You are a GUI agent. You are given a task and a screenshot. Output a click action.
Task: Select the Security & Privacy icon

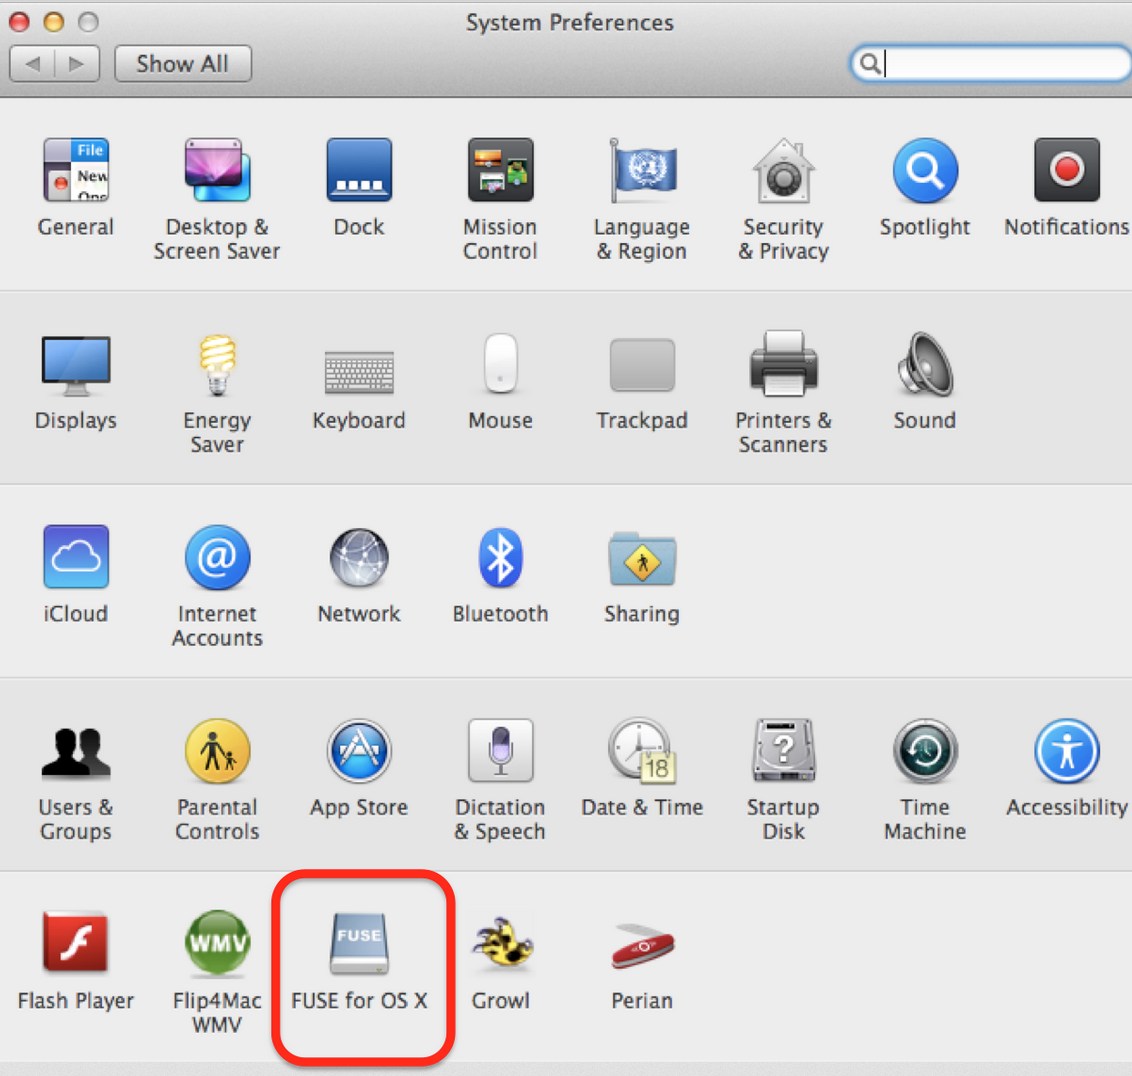[x=783, y=170]
